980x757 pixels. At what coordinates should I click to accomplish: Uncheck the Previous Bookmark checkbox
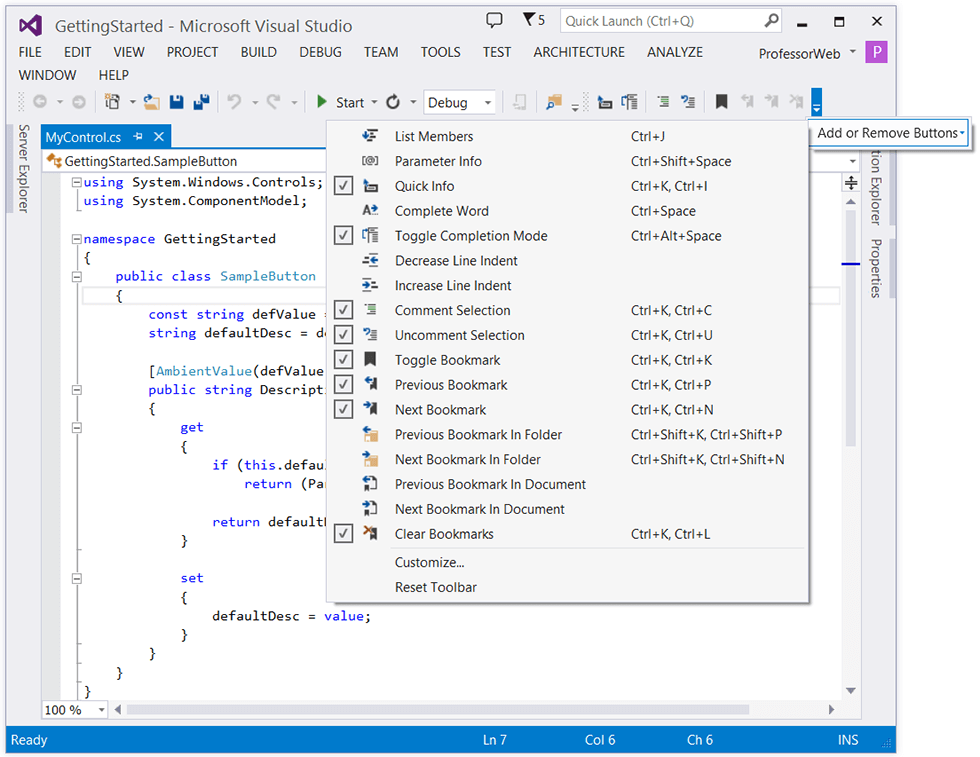coord(343,384)
